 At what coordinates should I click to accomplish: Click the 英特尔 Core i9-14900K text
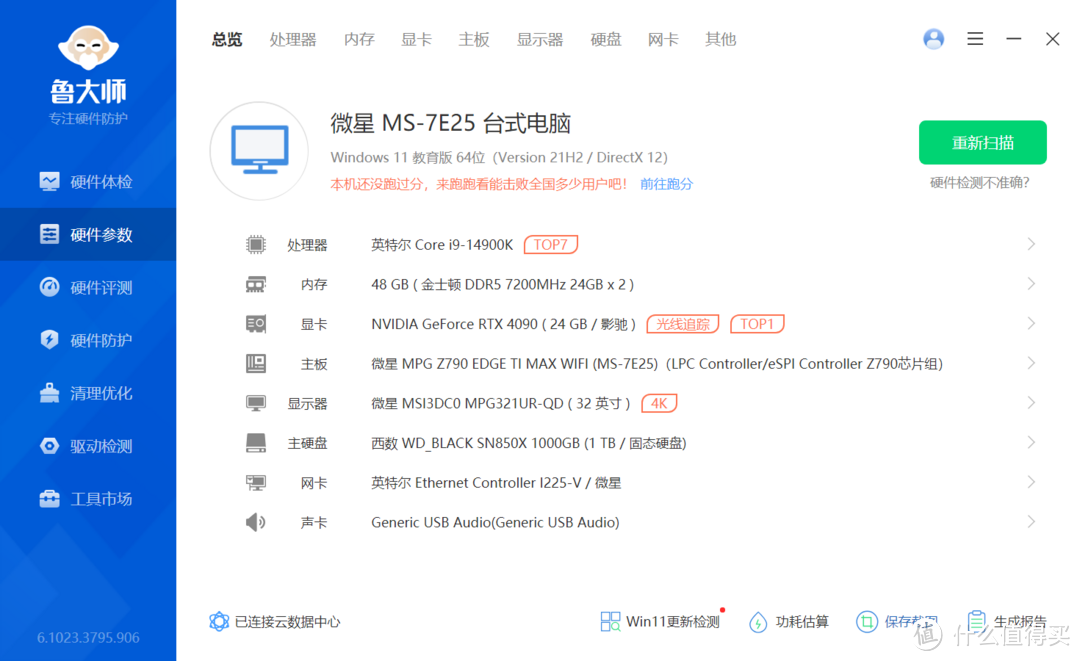pos(442,245)
